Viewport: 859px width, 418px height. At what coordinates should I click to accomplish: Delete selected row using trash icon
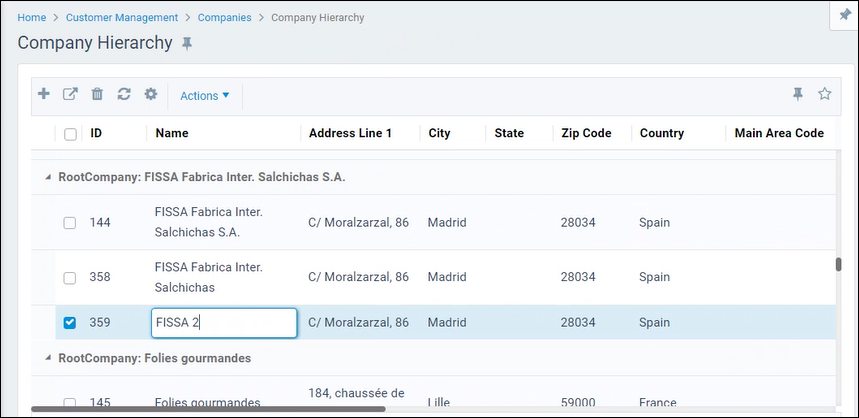pos(97,94)
